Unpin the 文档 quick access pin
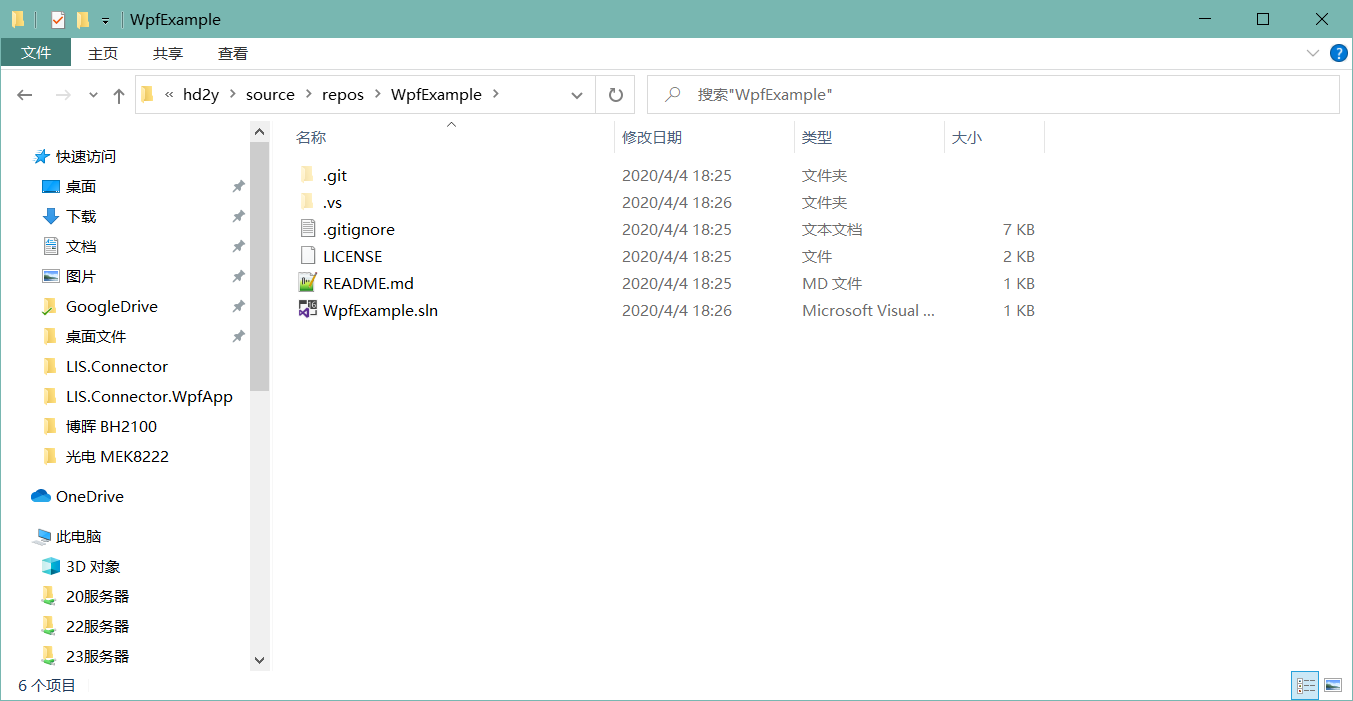The width and height of the screenshot is (1353, 701). tap(238, 246)
